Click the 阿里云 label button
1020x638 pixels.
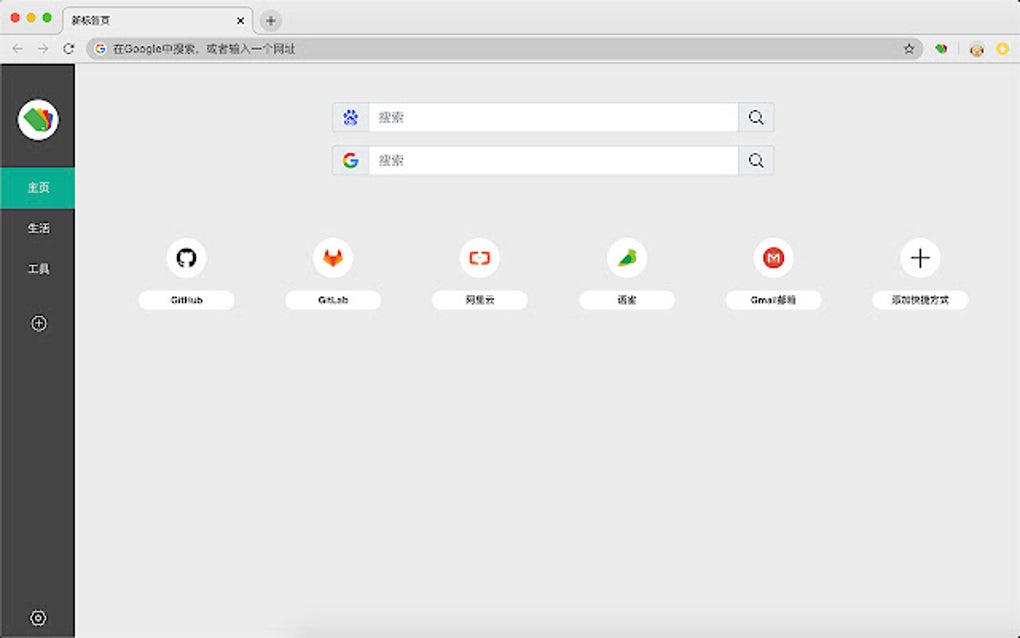click(479, 300)
